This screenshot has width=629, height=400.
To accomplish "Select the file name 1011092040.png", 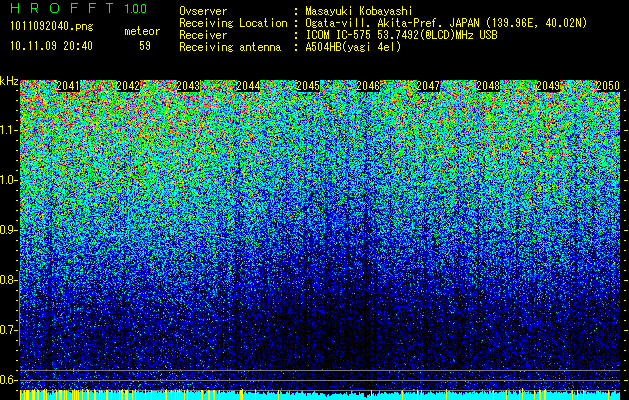I will pyautogui.click(x=52, y=26).
